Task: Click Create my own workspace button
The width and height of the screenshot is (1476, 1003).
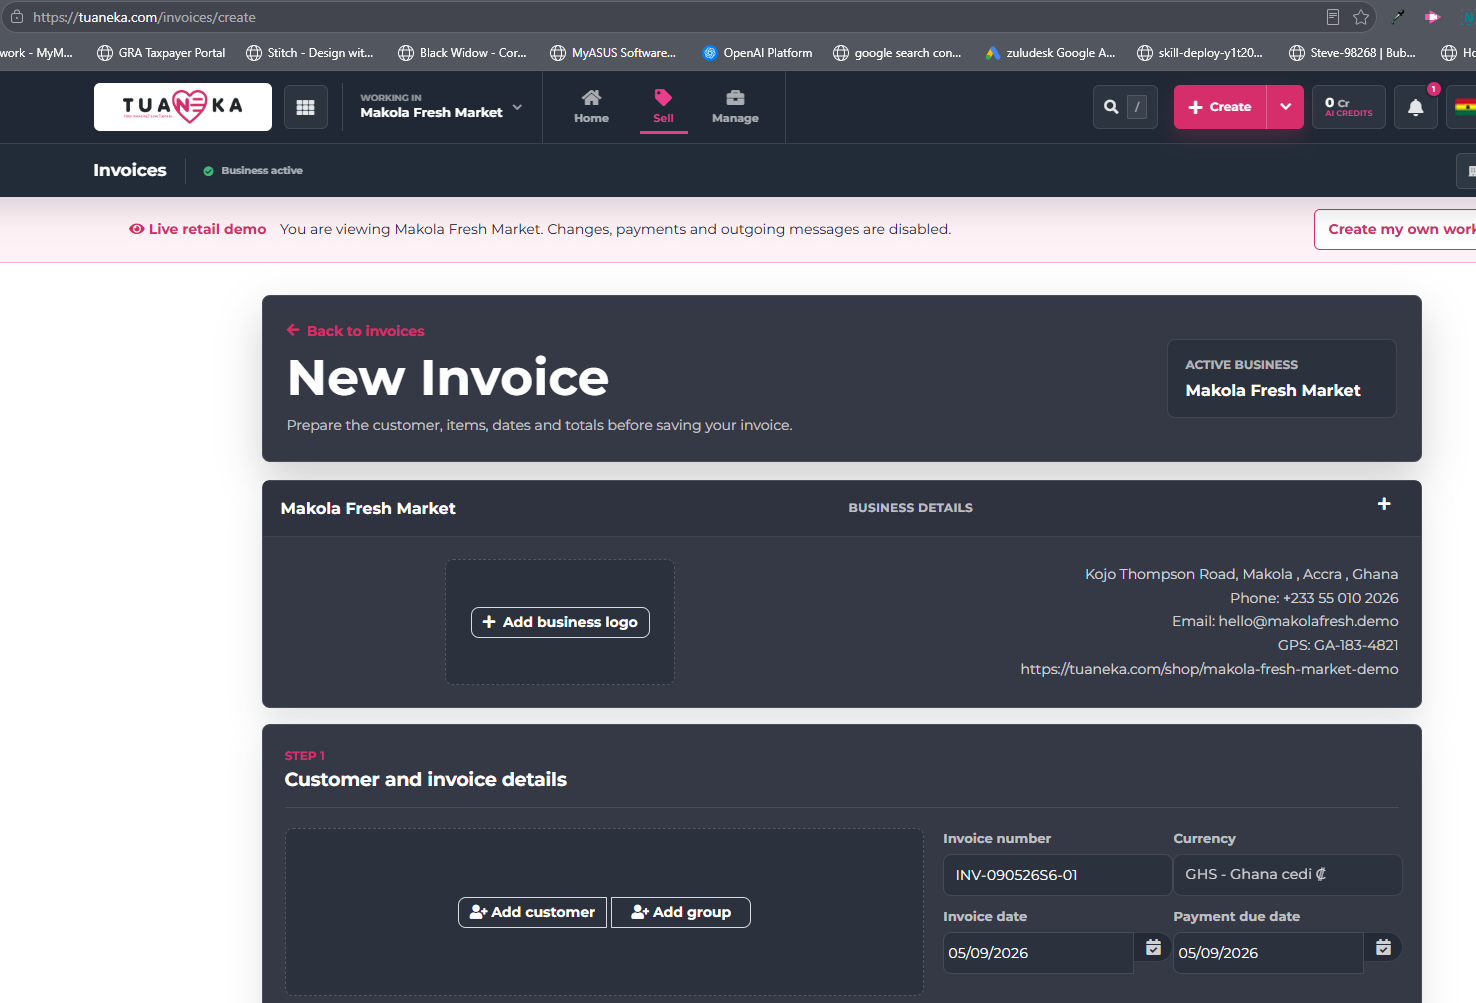Action: click(x=1396, y=229)
